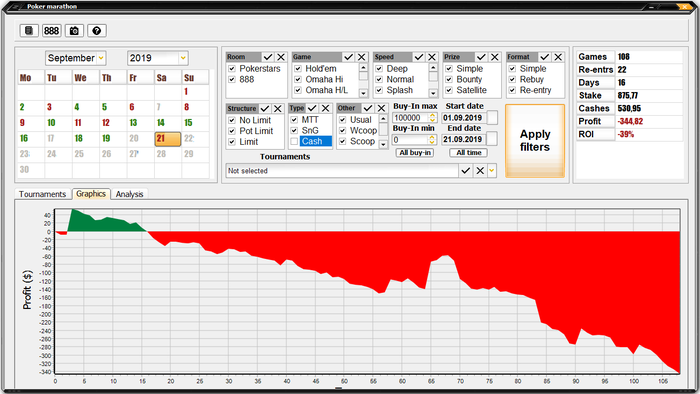Click All buy-in button

[415, 153]
